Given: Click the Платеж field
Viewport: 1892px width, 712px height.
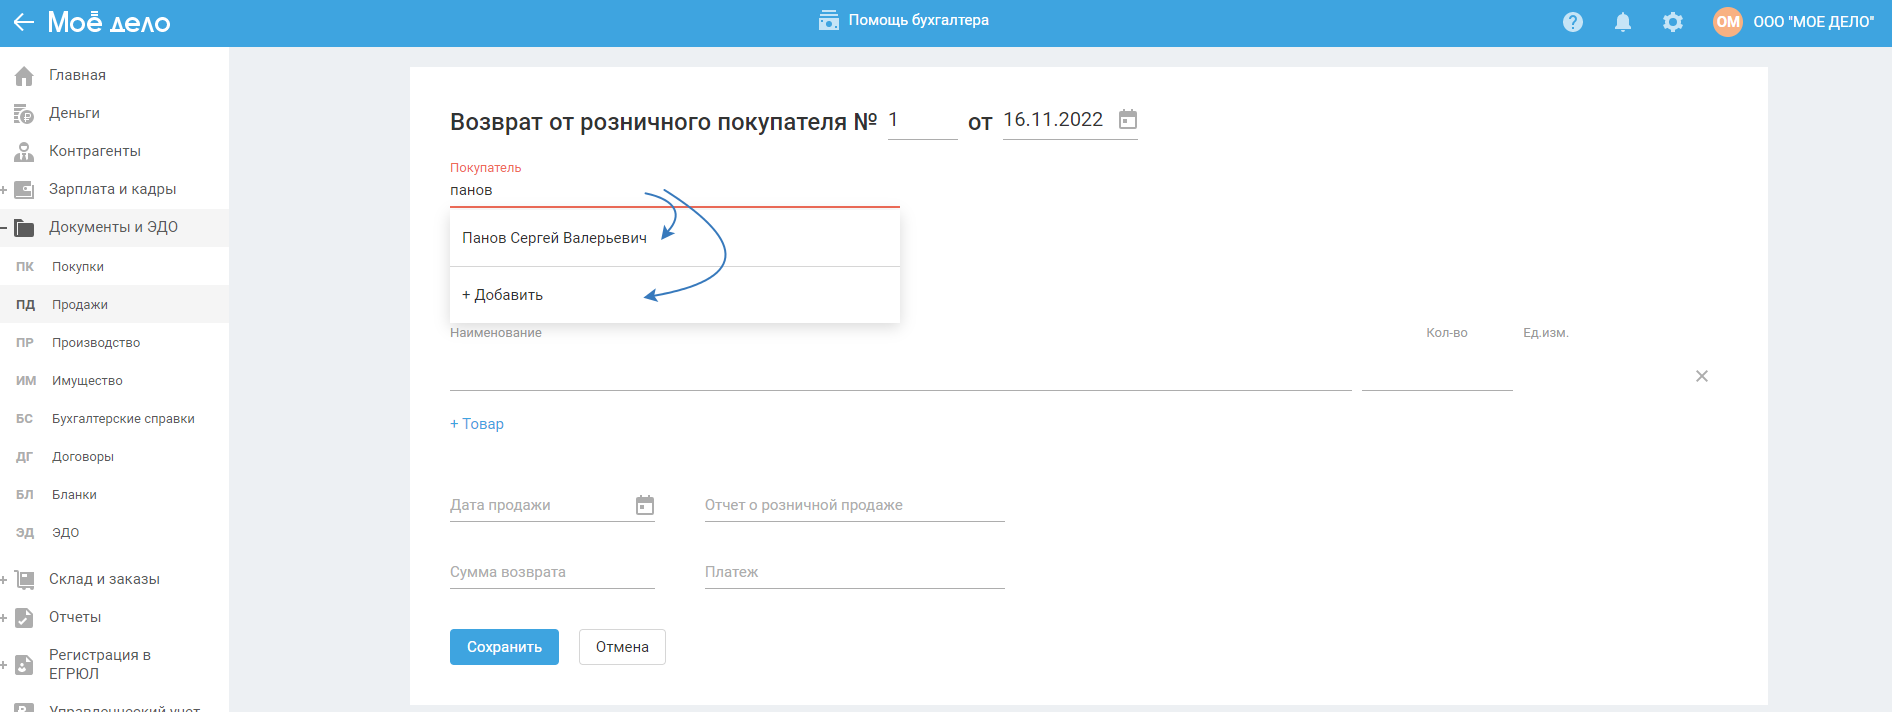Looking at the screenshot, I should click(x=855, y=572).
